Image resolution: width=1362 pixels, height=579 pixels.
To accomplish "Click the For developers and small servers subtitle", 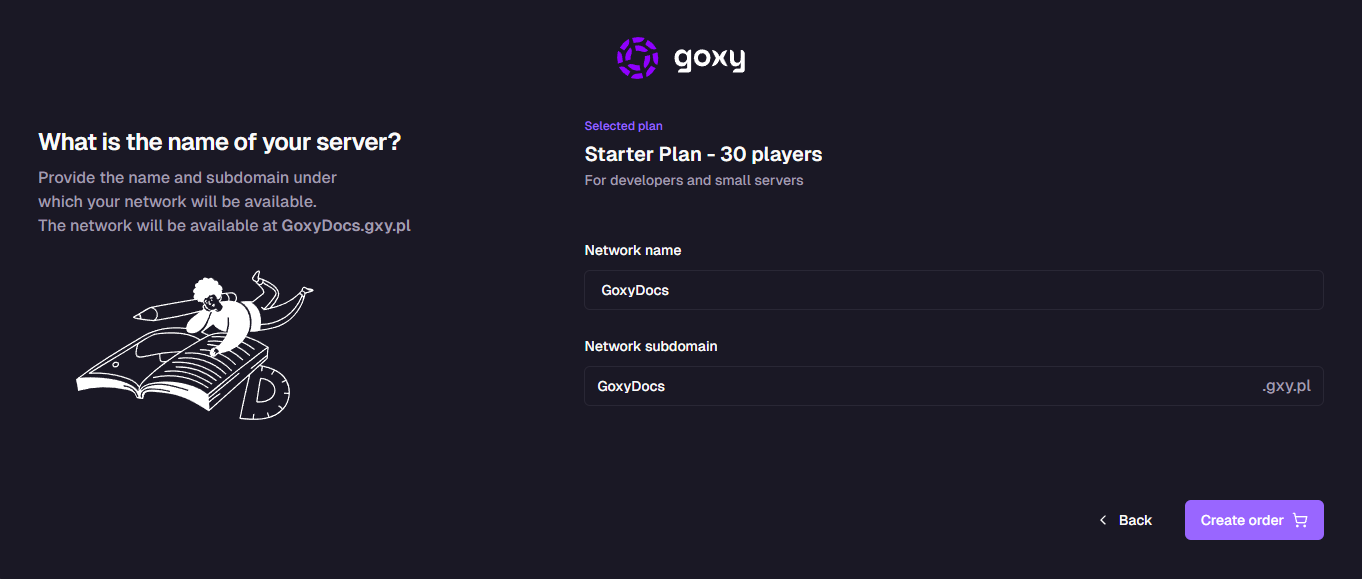I will 694,180.
